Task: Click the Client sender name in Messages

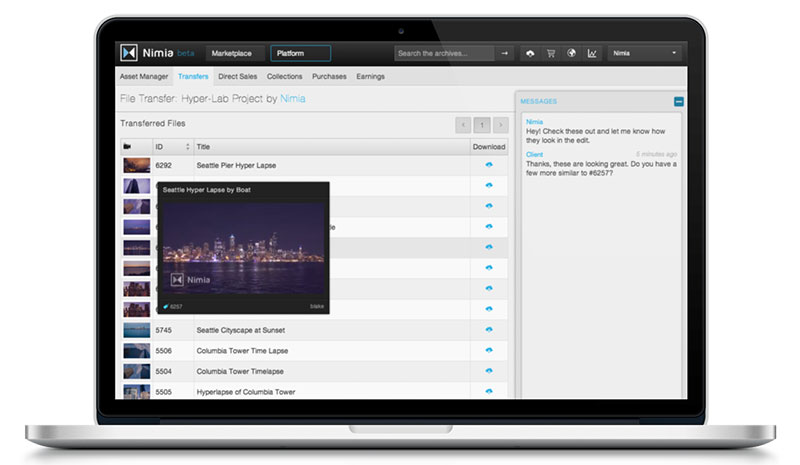Action: click(x=534, y=155)
